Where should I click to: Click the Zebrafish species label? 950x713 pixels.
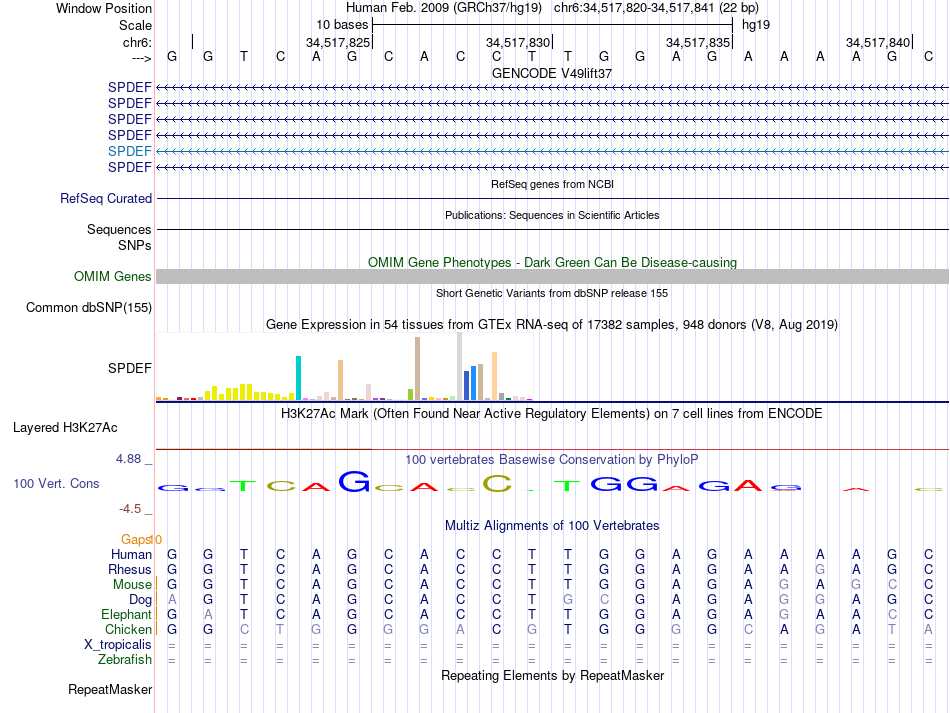(125, 660)
